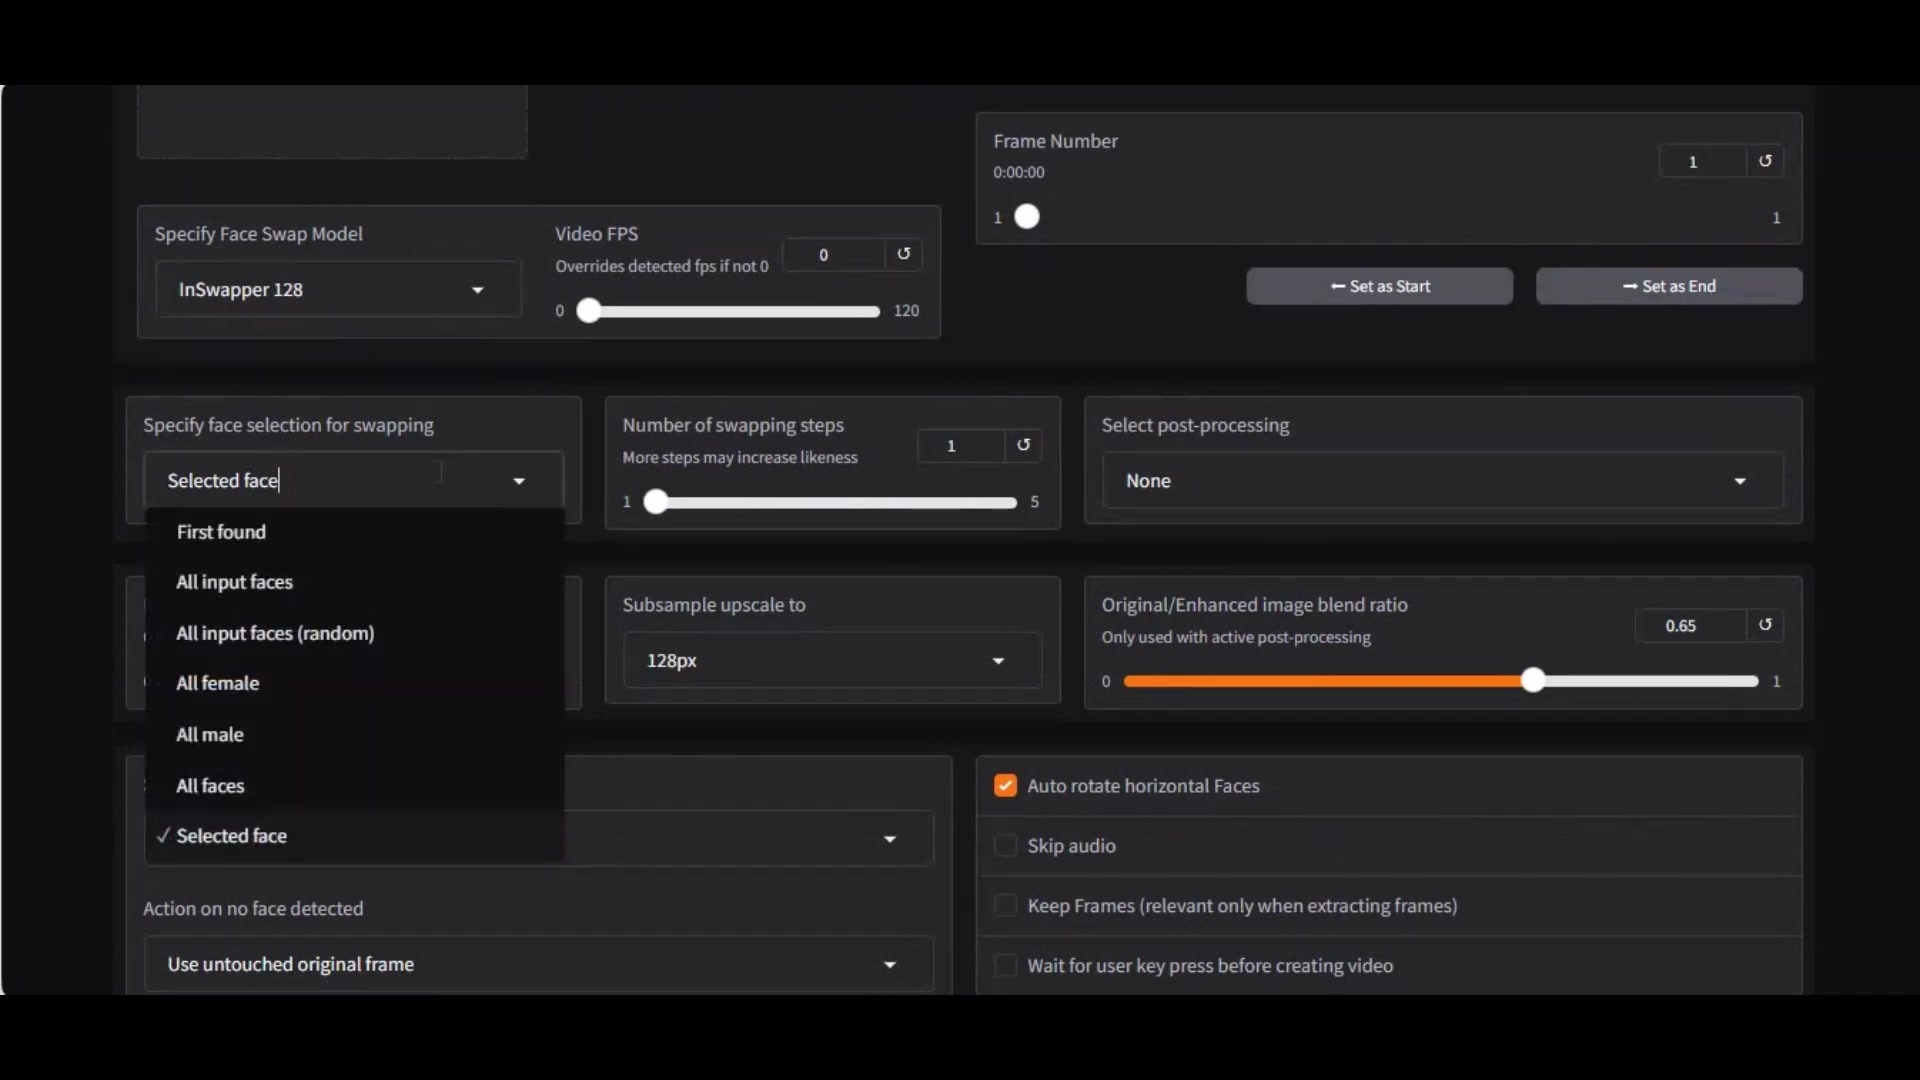Image resolution: width=1920 pixels, height=1080 pixels.
Task: Choose All input faces option
Action: 355,582
